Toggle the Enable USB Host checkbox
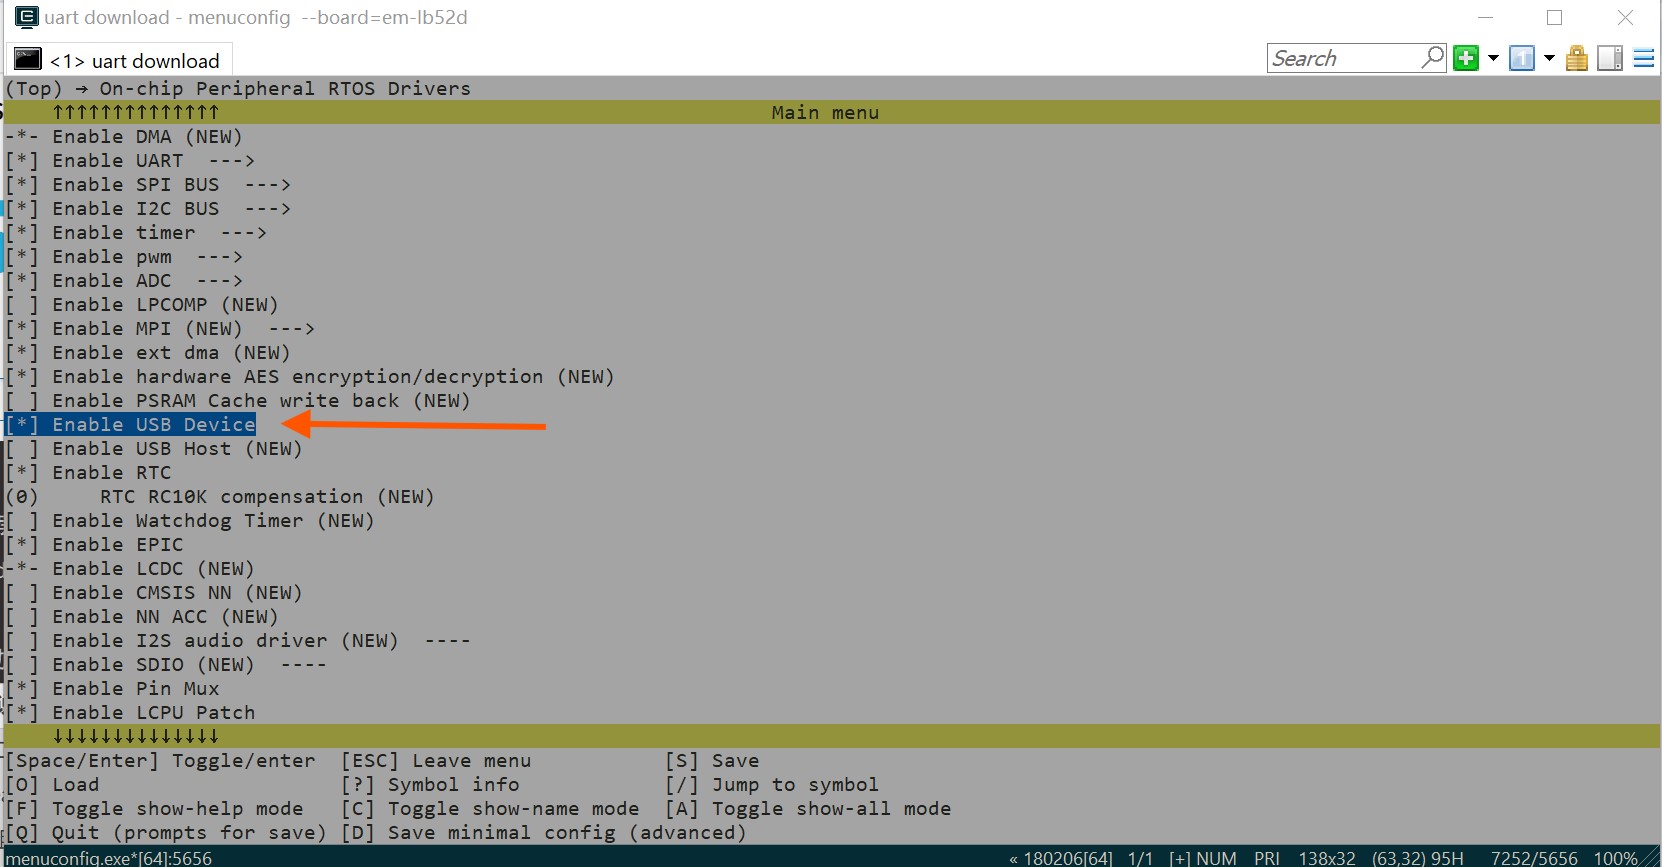 point(21,449)
